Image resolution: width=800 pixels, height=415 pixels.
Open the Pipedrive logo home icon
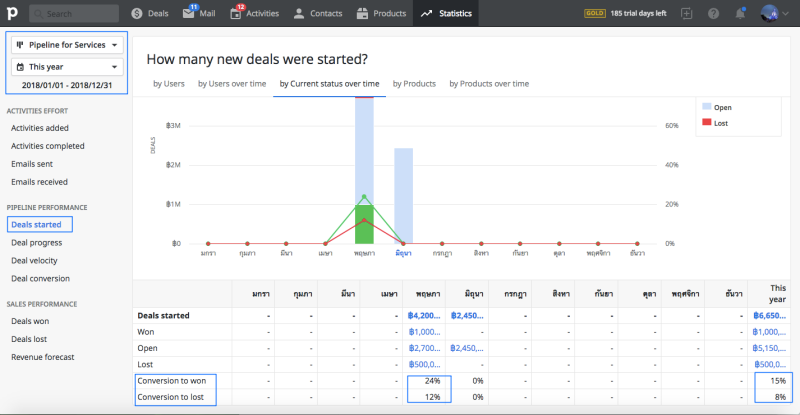[x=12, y=13]
